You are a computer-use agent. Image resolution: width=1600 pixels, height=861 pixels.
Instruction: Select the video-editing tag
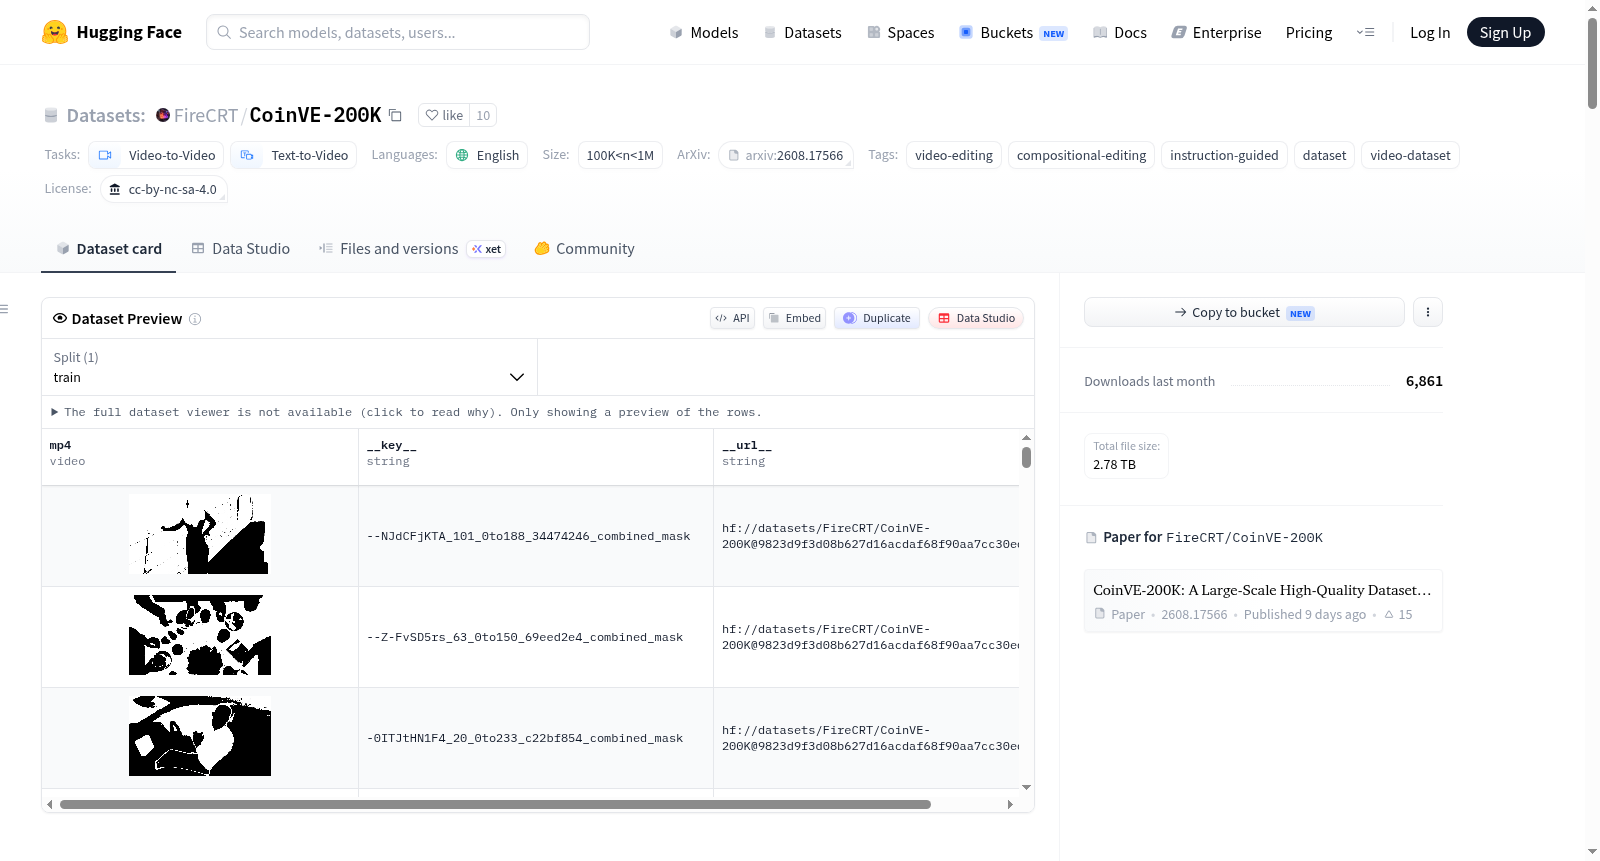tap(954, 155)
